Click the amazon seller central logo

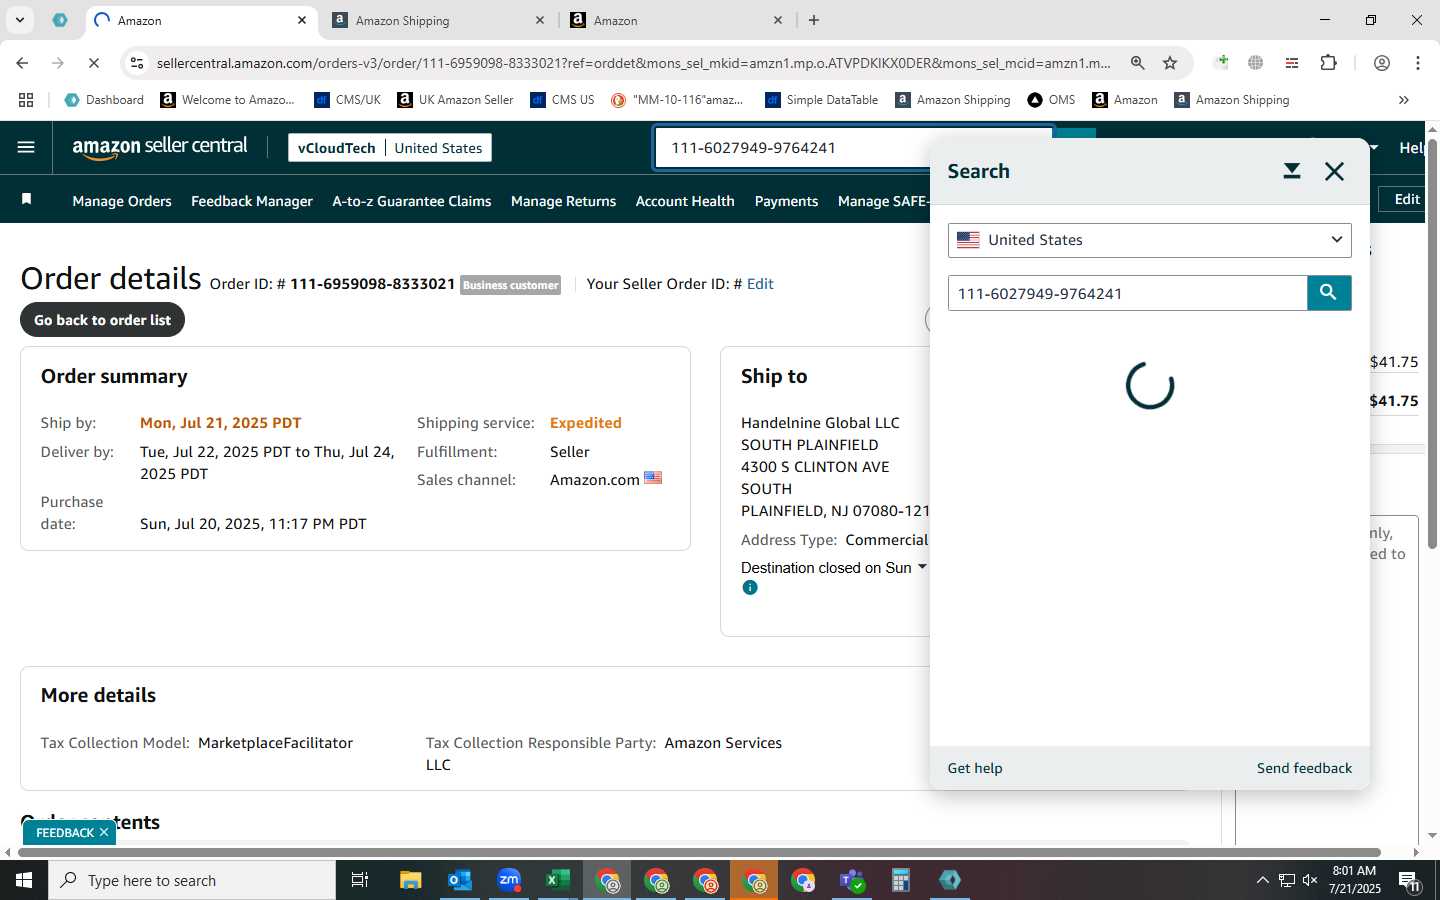click(x=160, y=147)
